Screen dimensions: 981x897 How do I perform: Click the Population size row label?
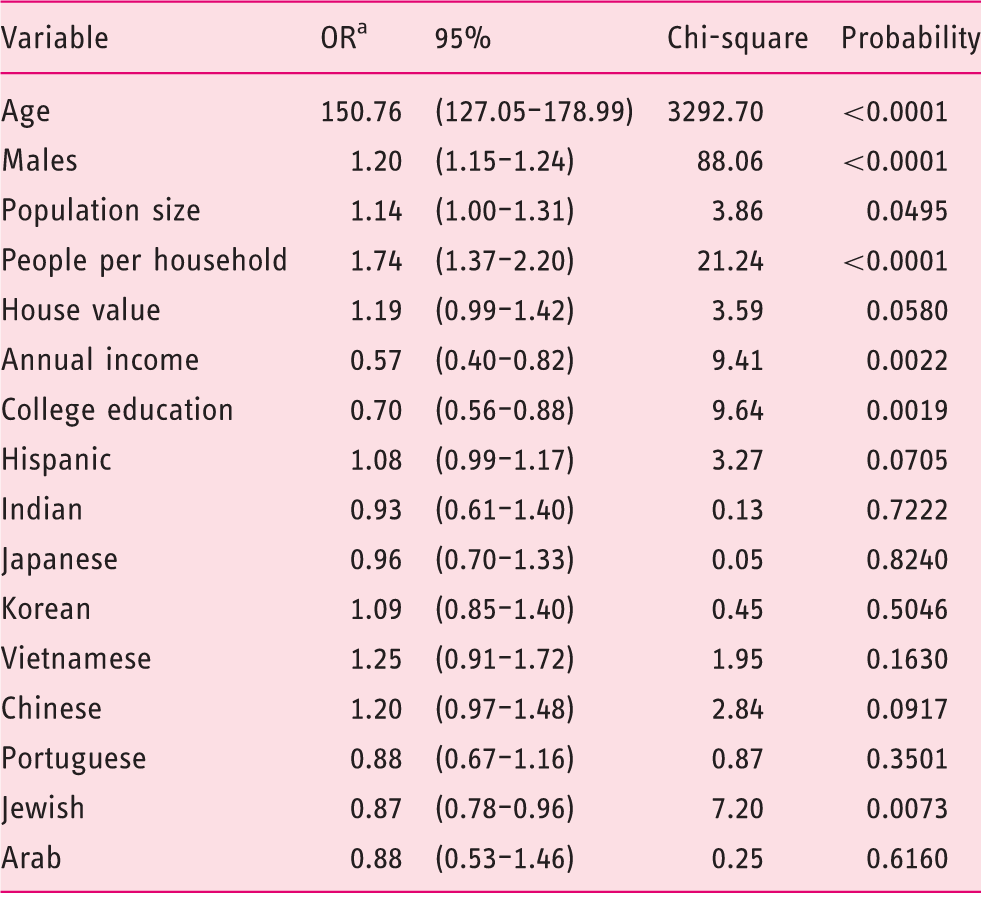pos(101,211)
